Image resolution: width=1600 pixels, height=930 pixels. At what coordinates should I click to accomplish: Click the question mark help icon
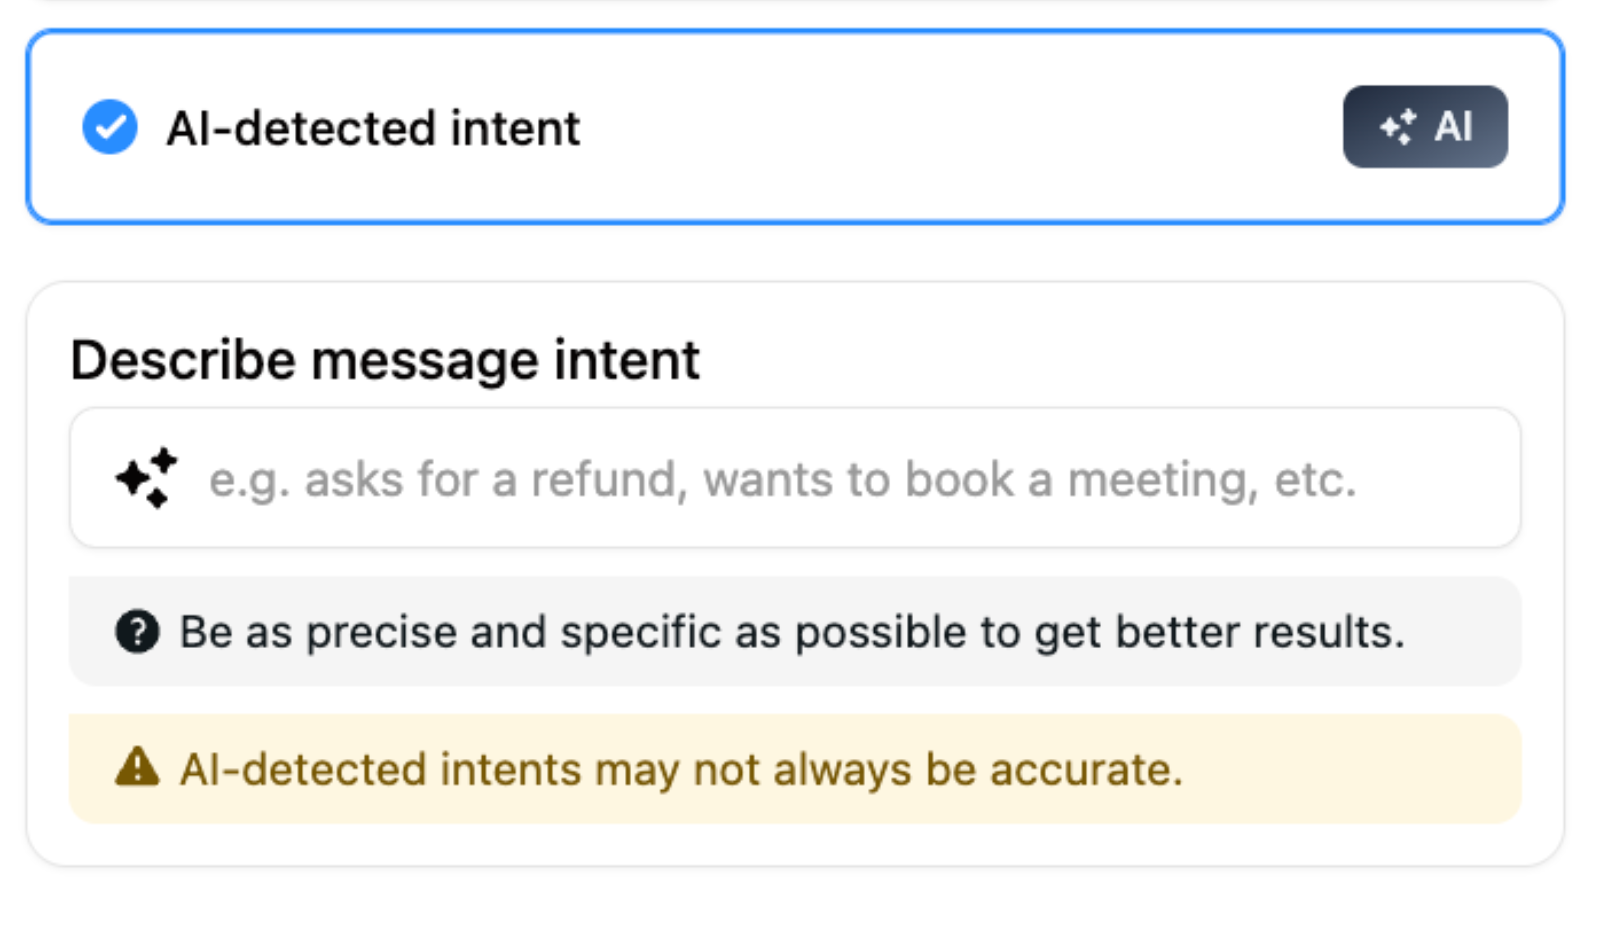[x=137, y=631]
